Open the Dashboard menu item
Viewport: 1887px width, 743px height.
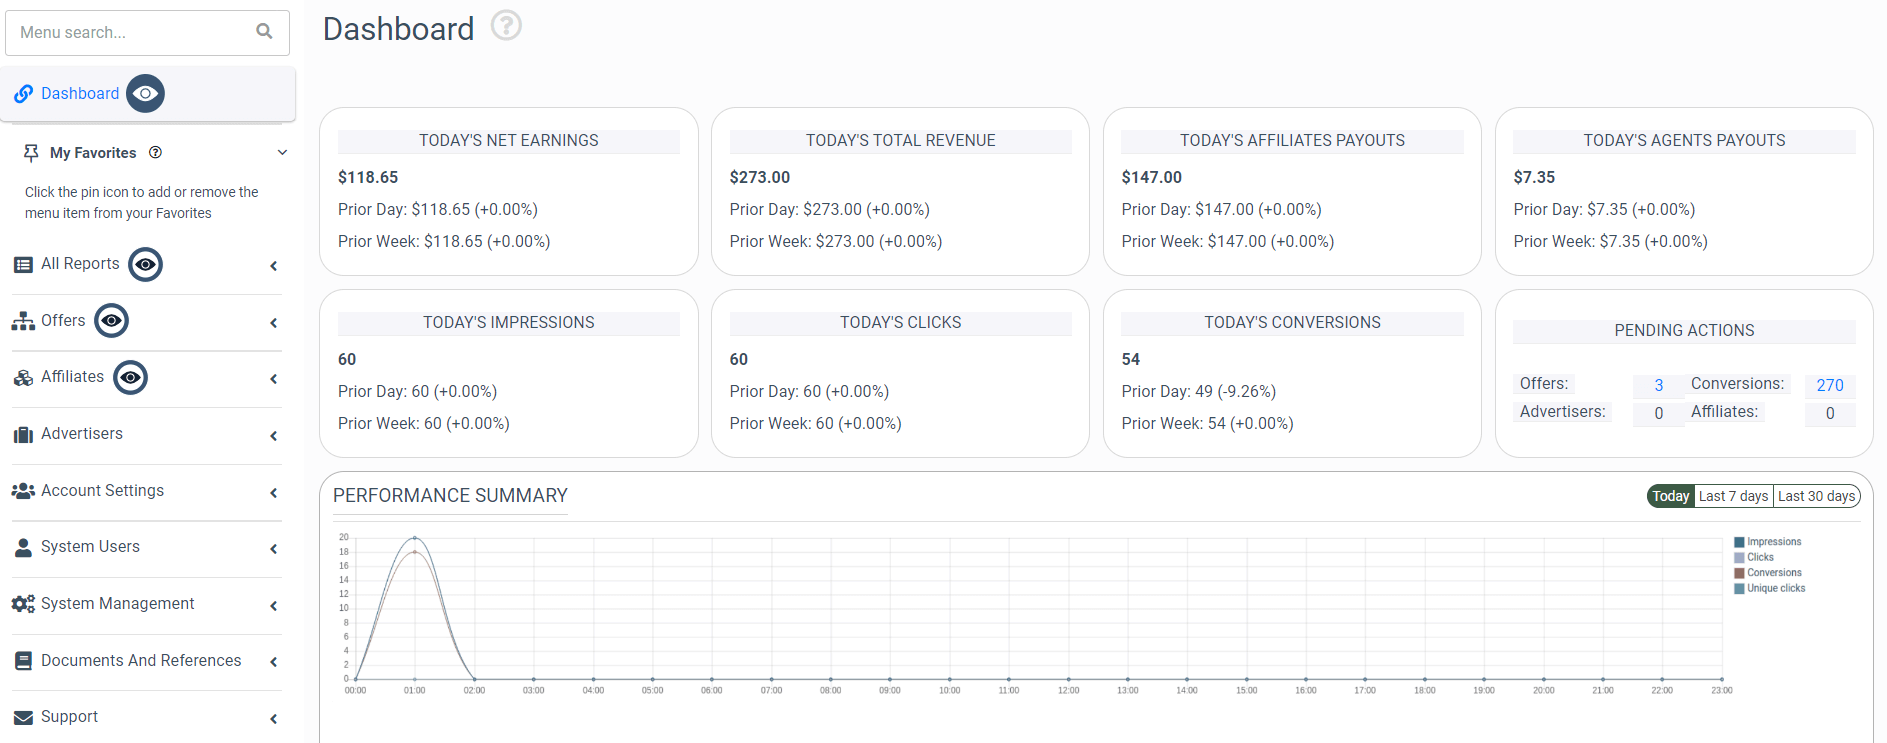tap(80, 94)
